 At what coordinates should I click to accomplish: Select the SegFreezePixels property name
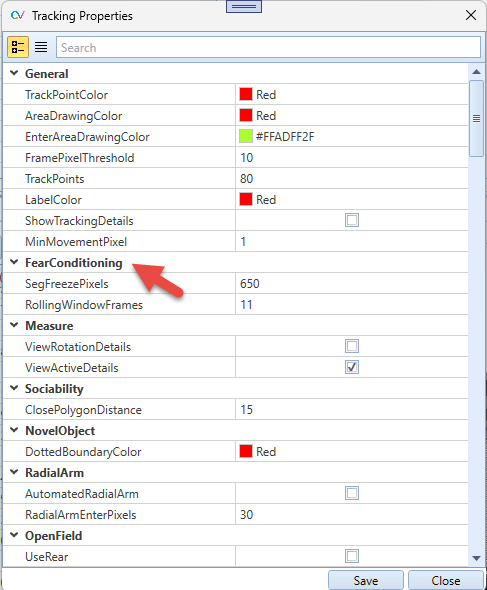[67, 284]
